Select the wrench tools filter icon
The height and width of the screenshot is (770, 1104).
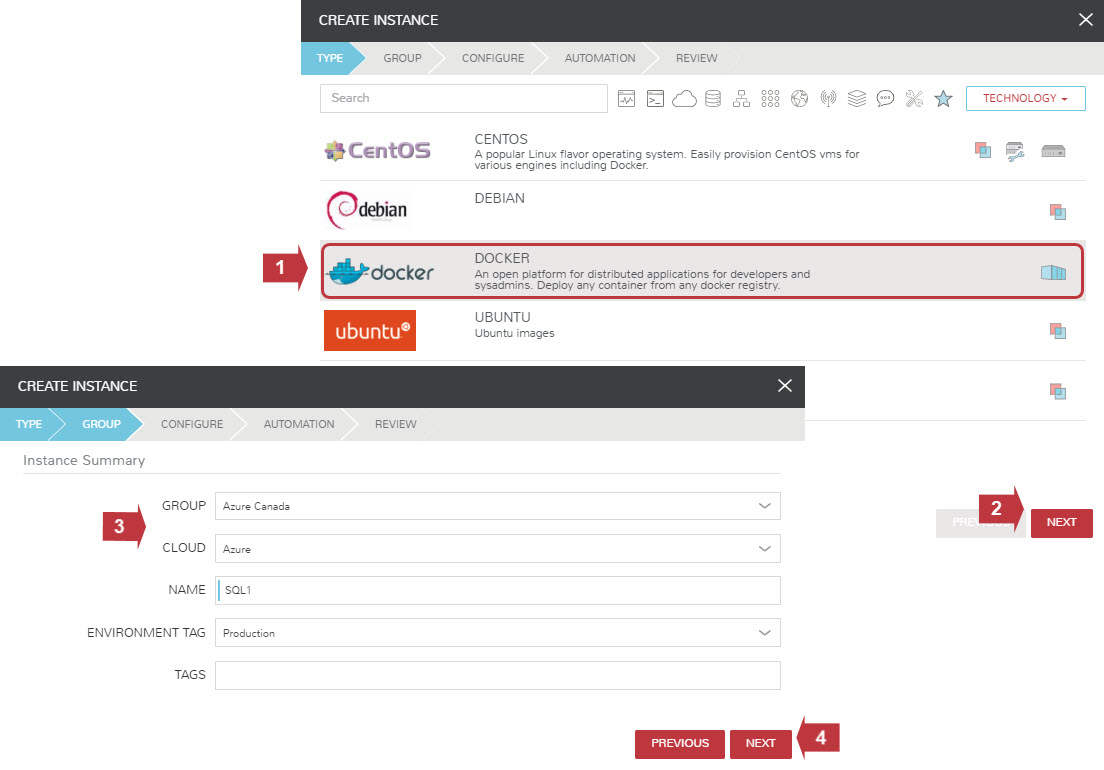914,98
